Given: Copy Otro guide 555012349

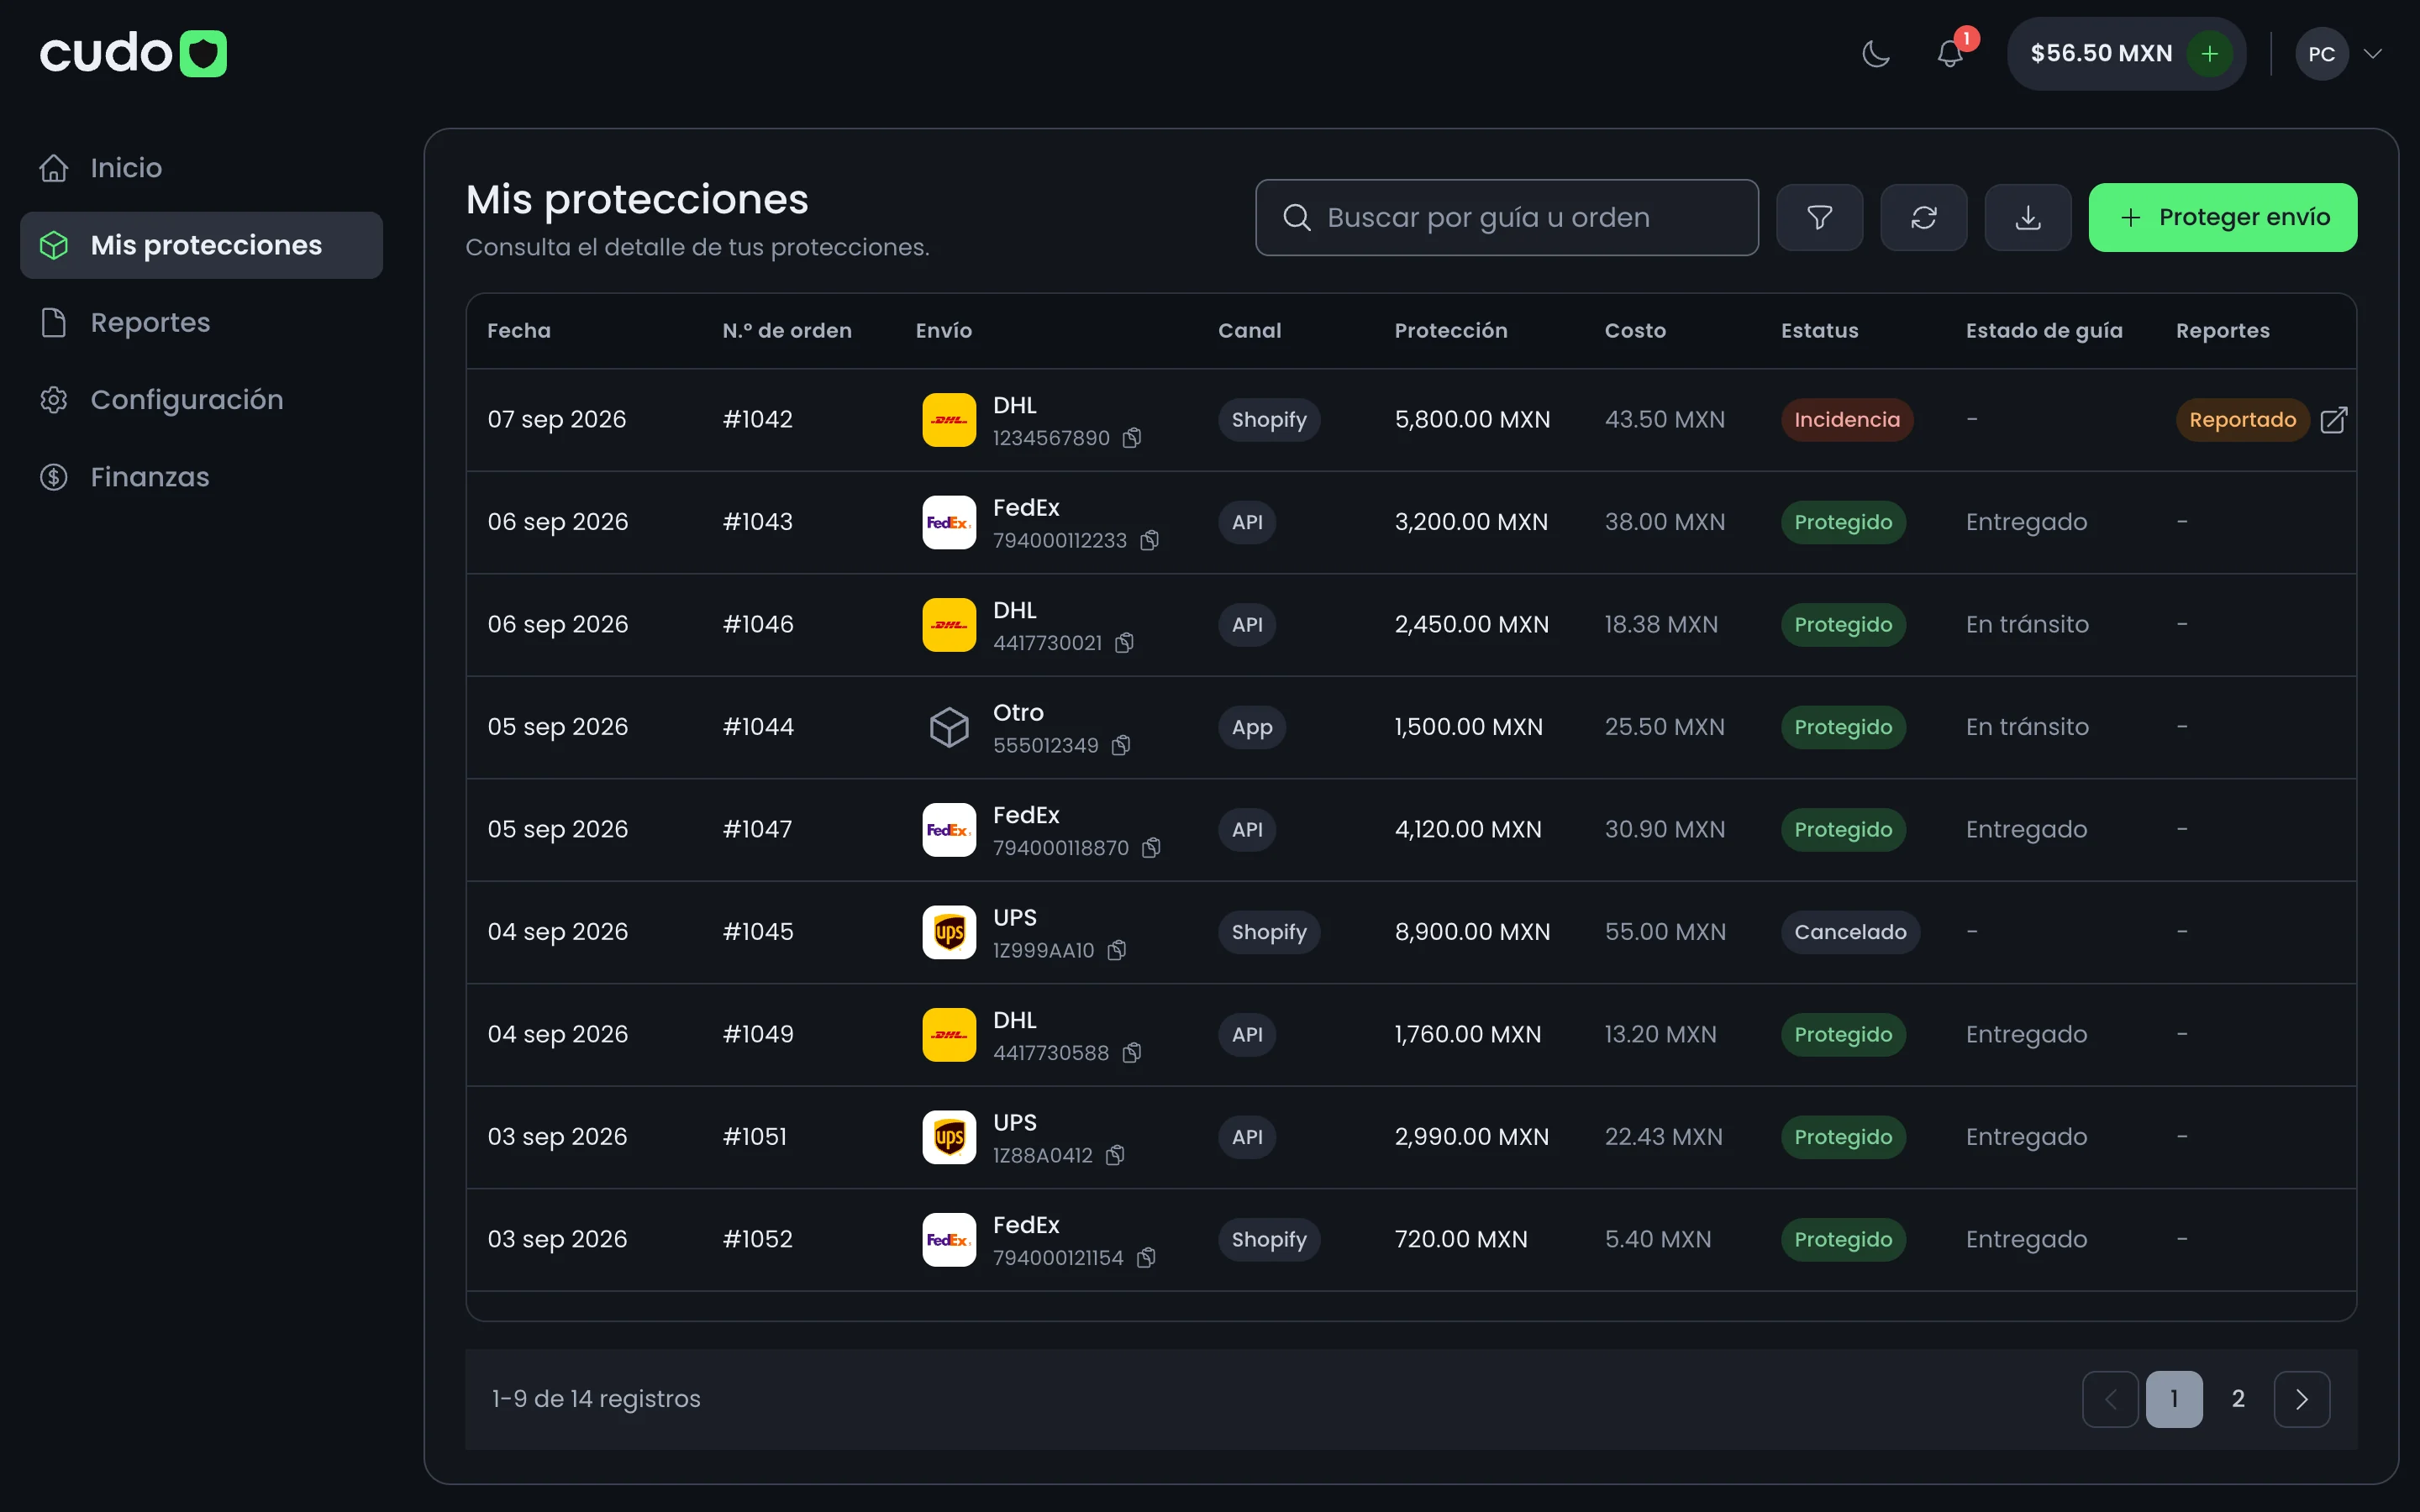Looking at the screenshot, I should coord(1121,745).
